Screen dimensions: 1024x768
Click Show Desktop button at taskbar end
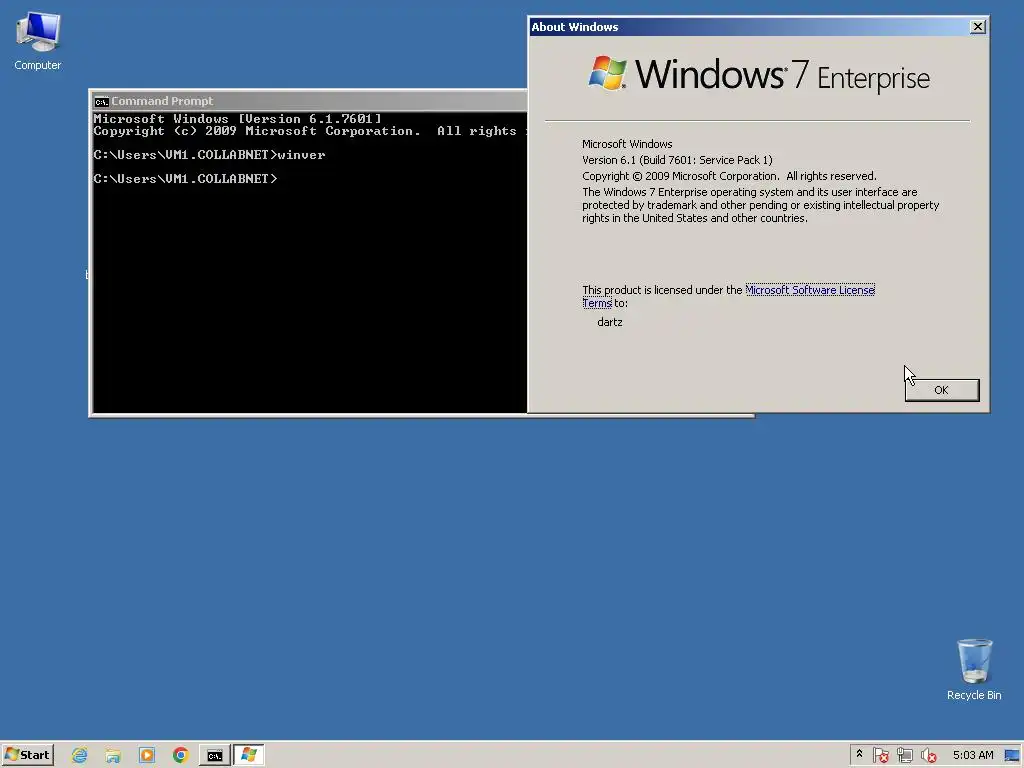[x=1013, y=755]
